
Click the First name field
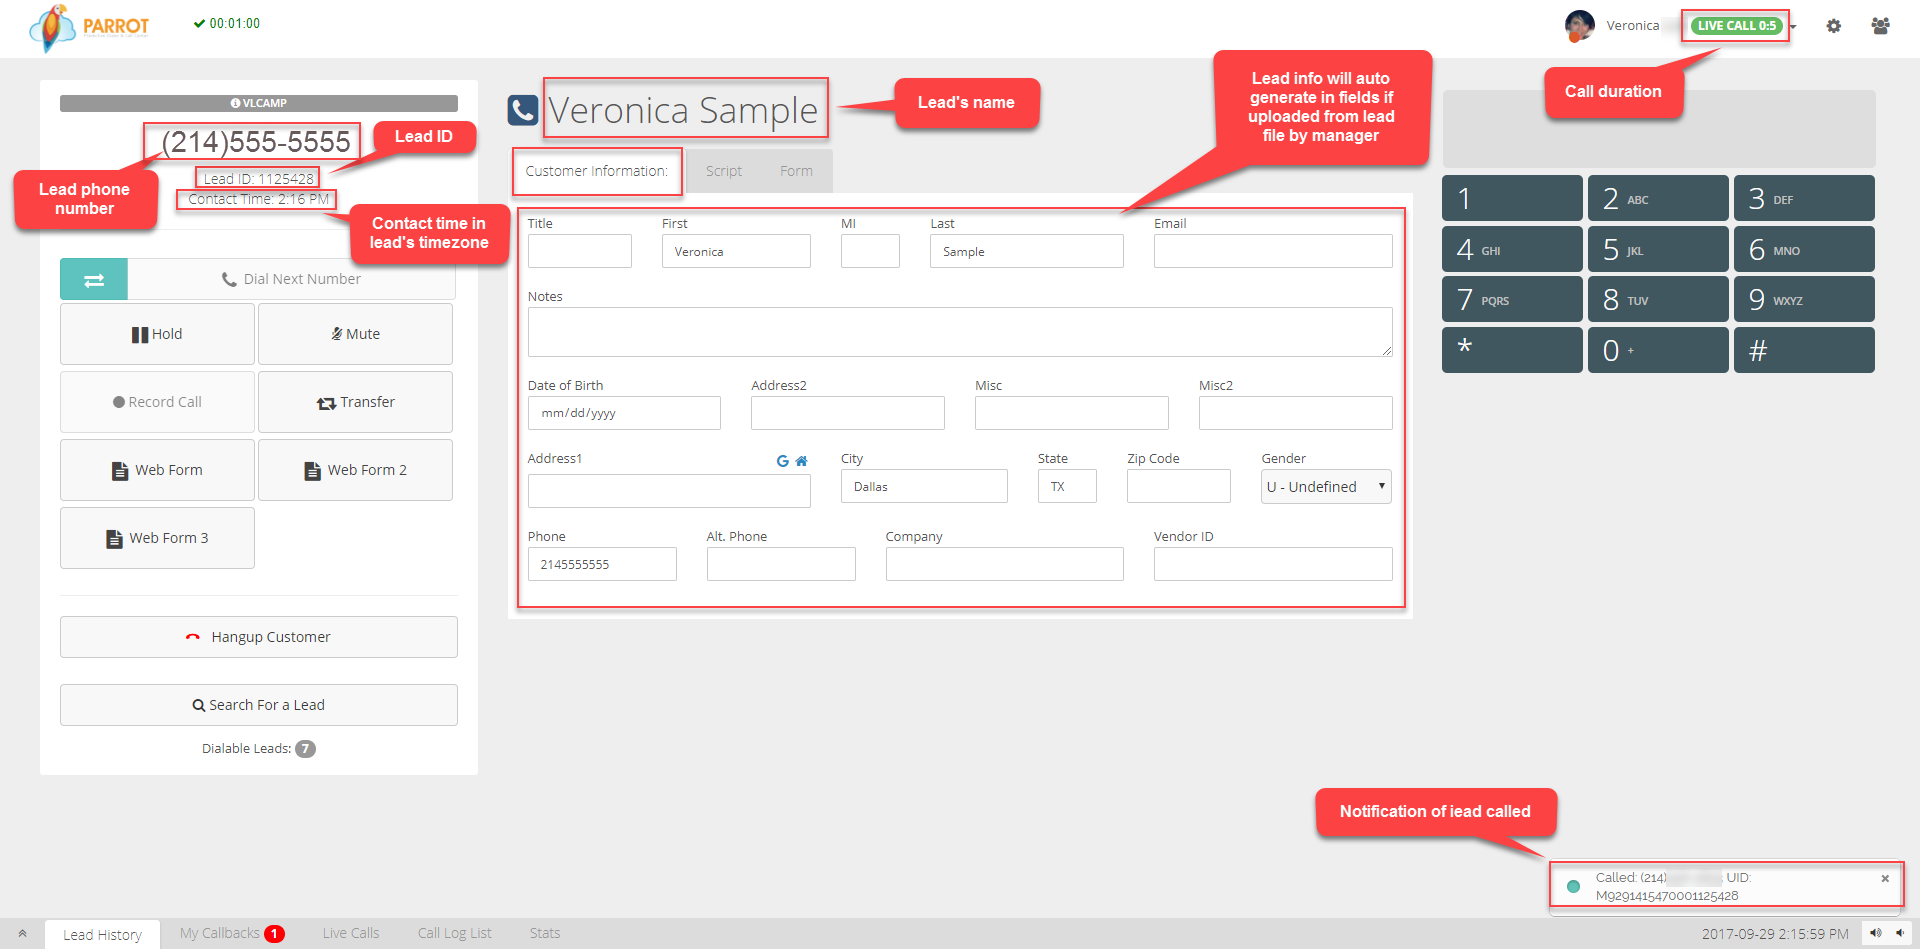pyautogui.click(x=736, y=251)
